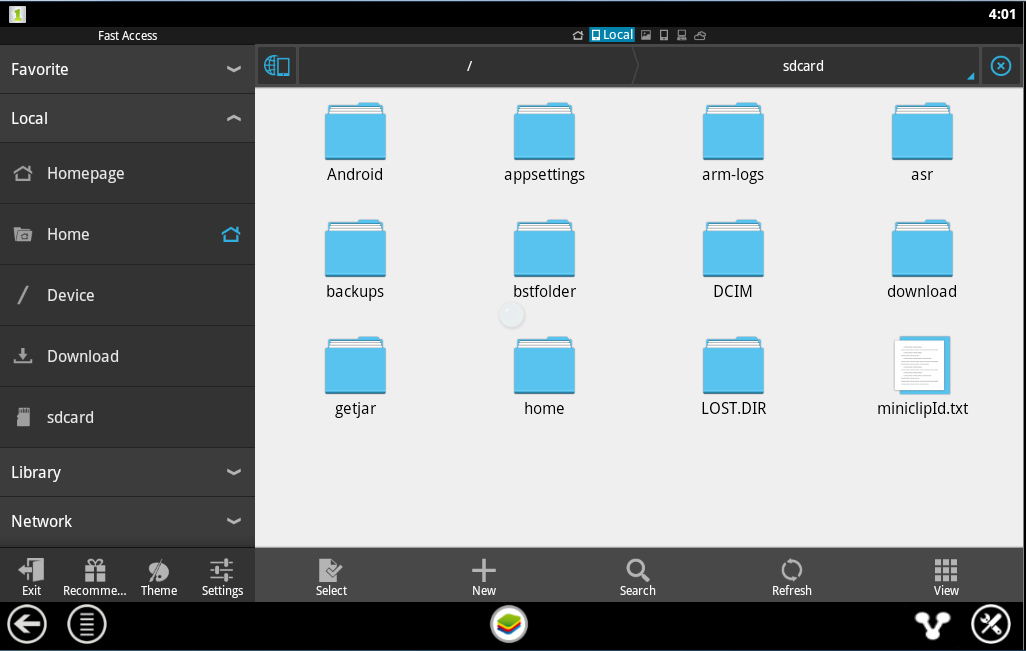Open the app Settings
The image size is (1026, 651).
tap(222, 577)
